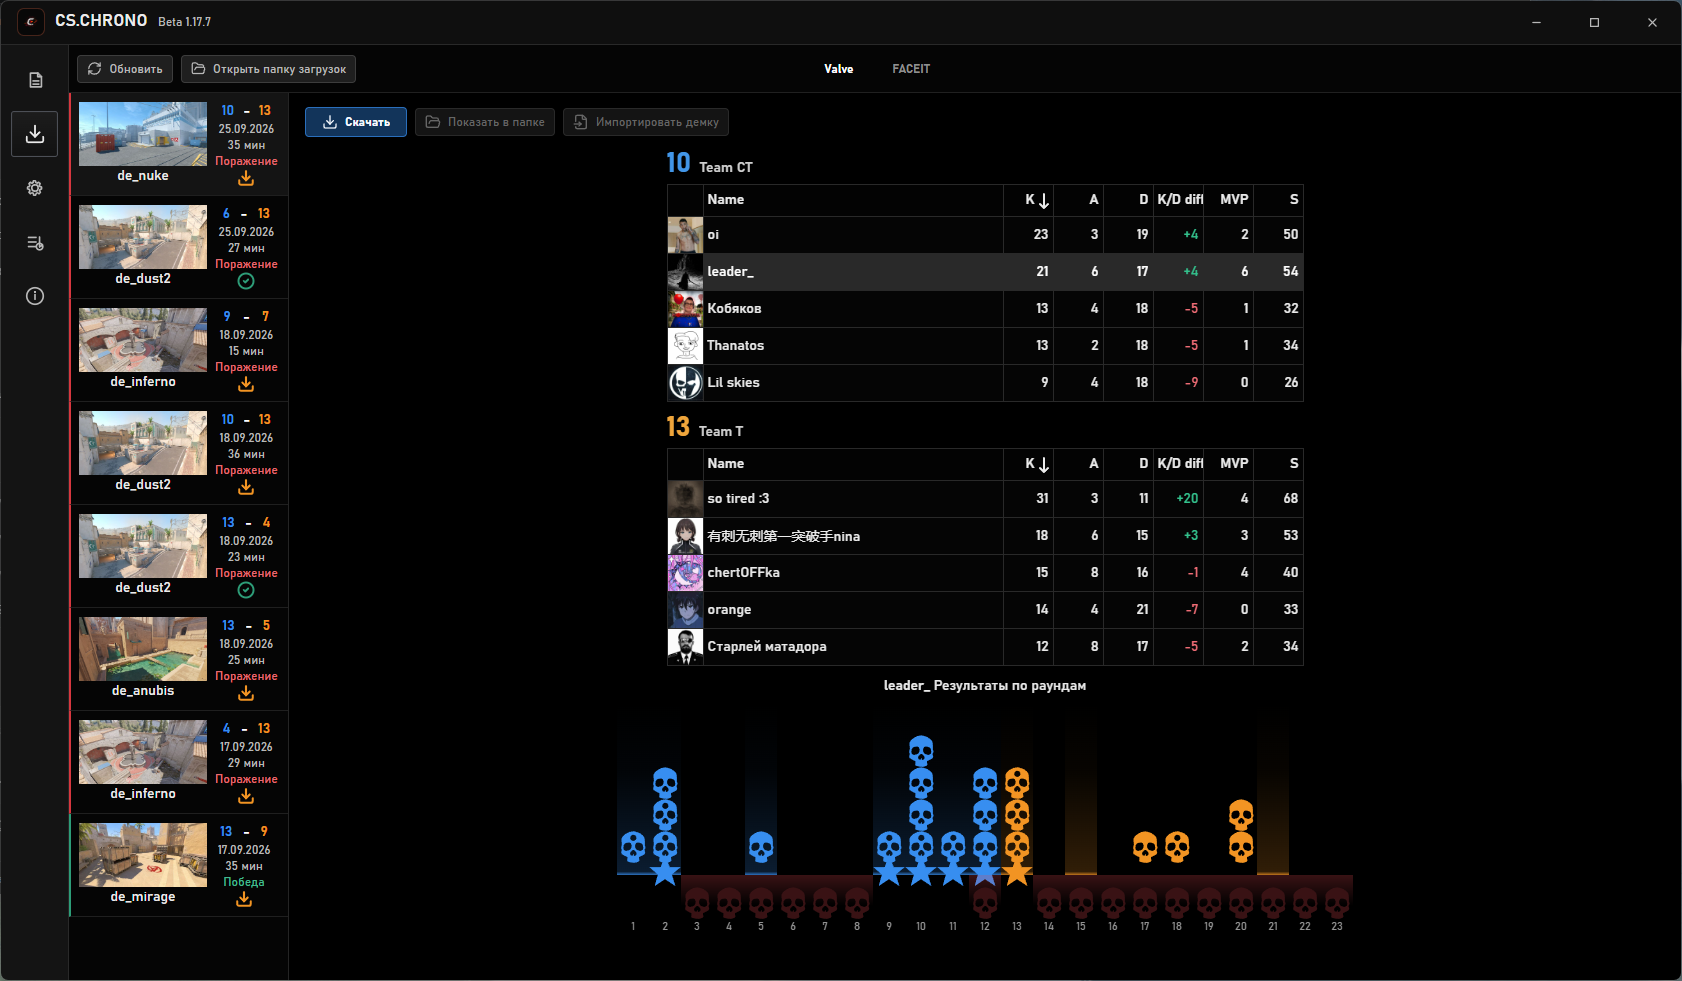Select de_nuke match thumbnail
Screen dimensions: 1682x981
point(143,134)
